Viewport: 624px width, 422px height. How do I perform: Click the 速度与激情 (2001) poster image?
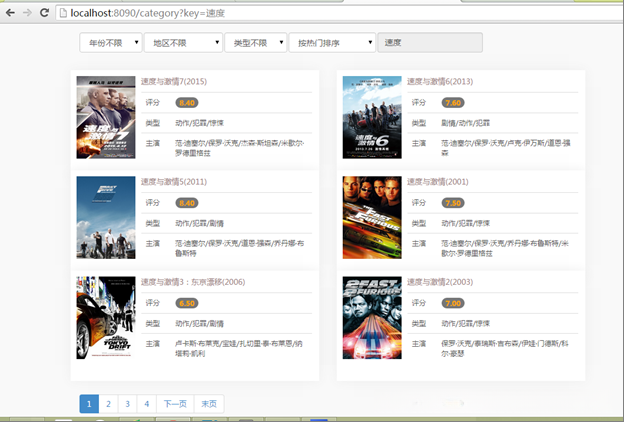(x=371, y=217)
